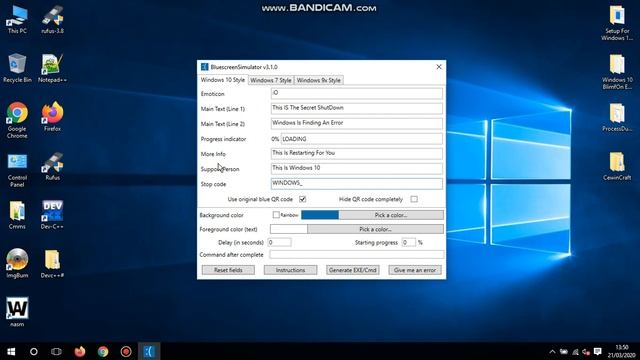Click Chrome icon on the taskbar
The image size is (640, 360).
[x=103, y=351]
